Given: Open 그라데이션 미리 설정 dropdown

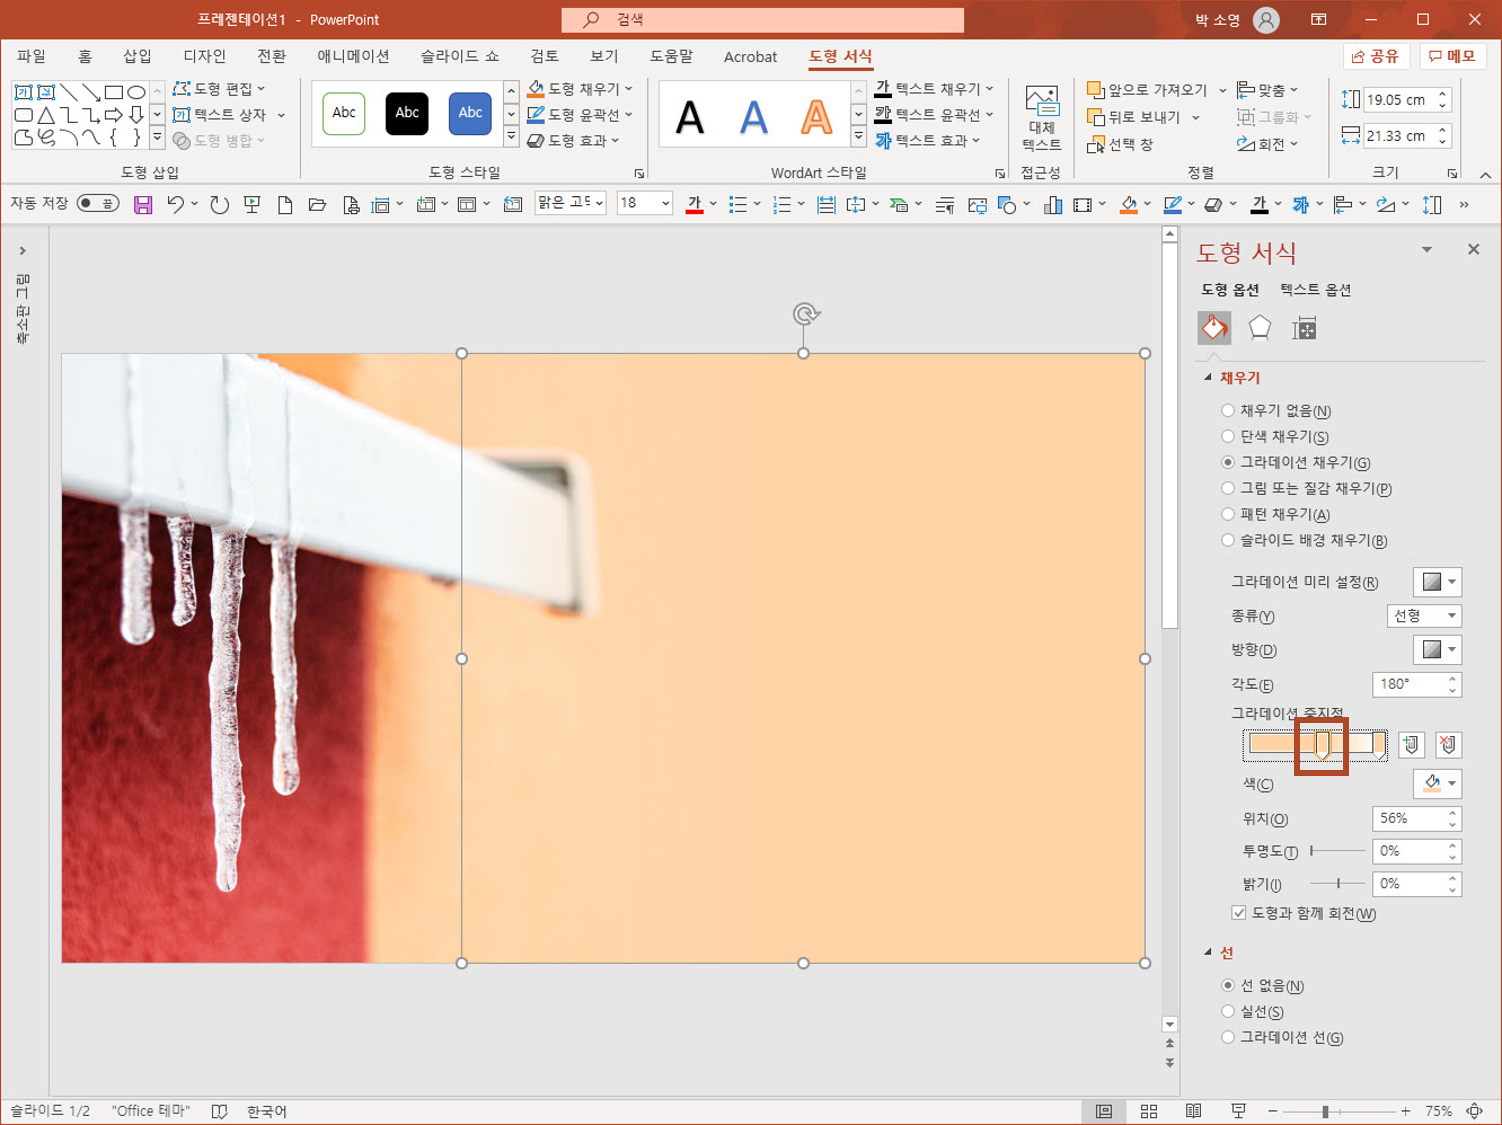Looking at the screenshot, I should (x=1437, y=582).
